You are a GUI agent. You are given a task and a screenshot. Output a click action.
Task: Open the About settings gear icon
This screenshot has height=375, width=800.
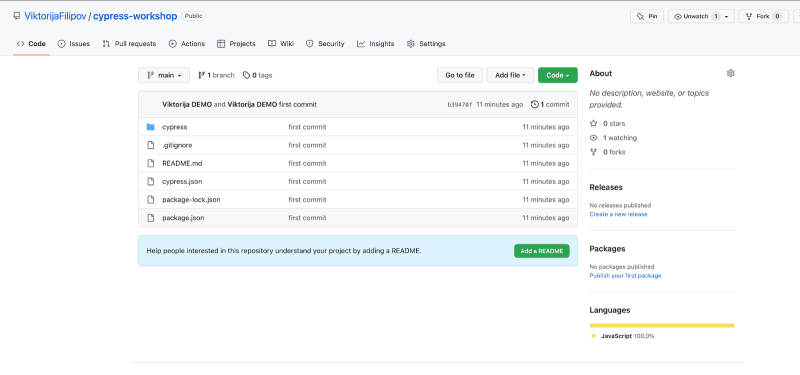(731, 73)
